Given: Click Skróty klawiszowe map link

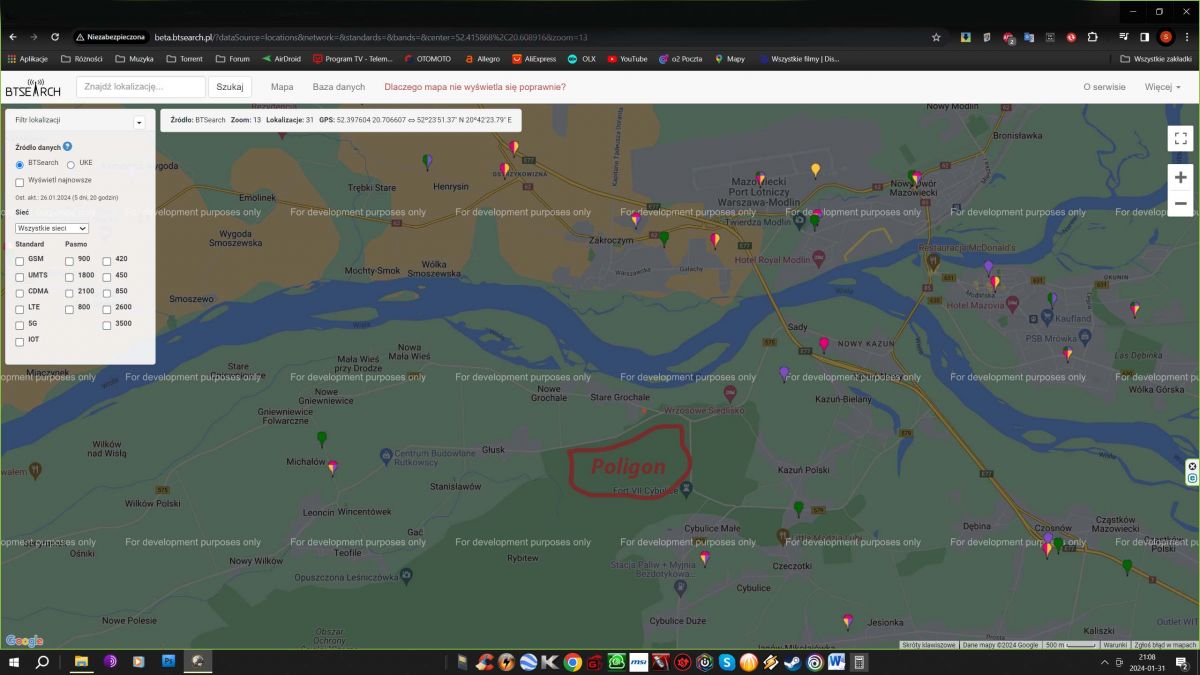Looking at the screenshot, I should point(928,645).
